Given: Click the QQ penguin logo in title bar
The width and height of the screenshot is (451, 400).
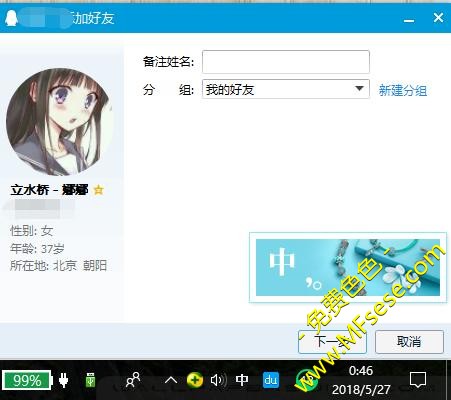Looking at the screenshot, I should pos(11,18).
